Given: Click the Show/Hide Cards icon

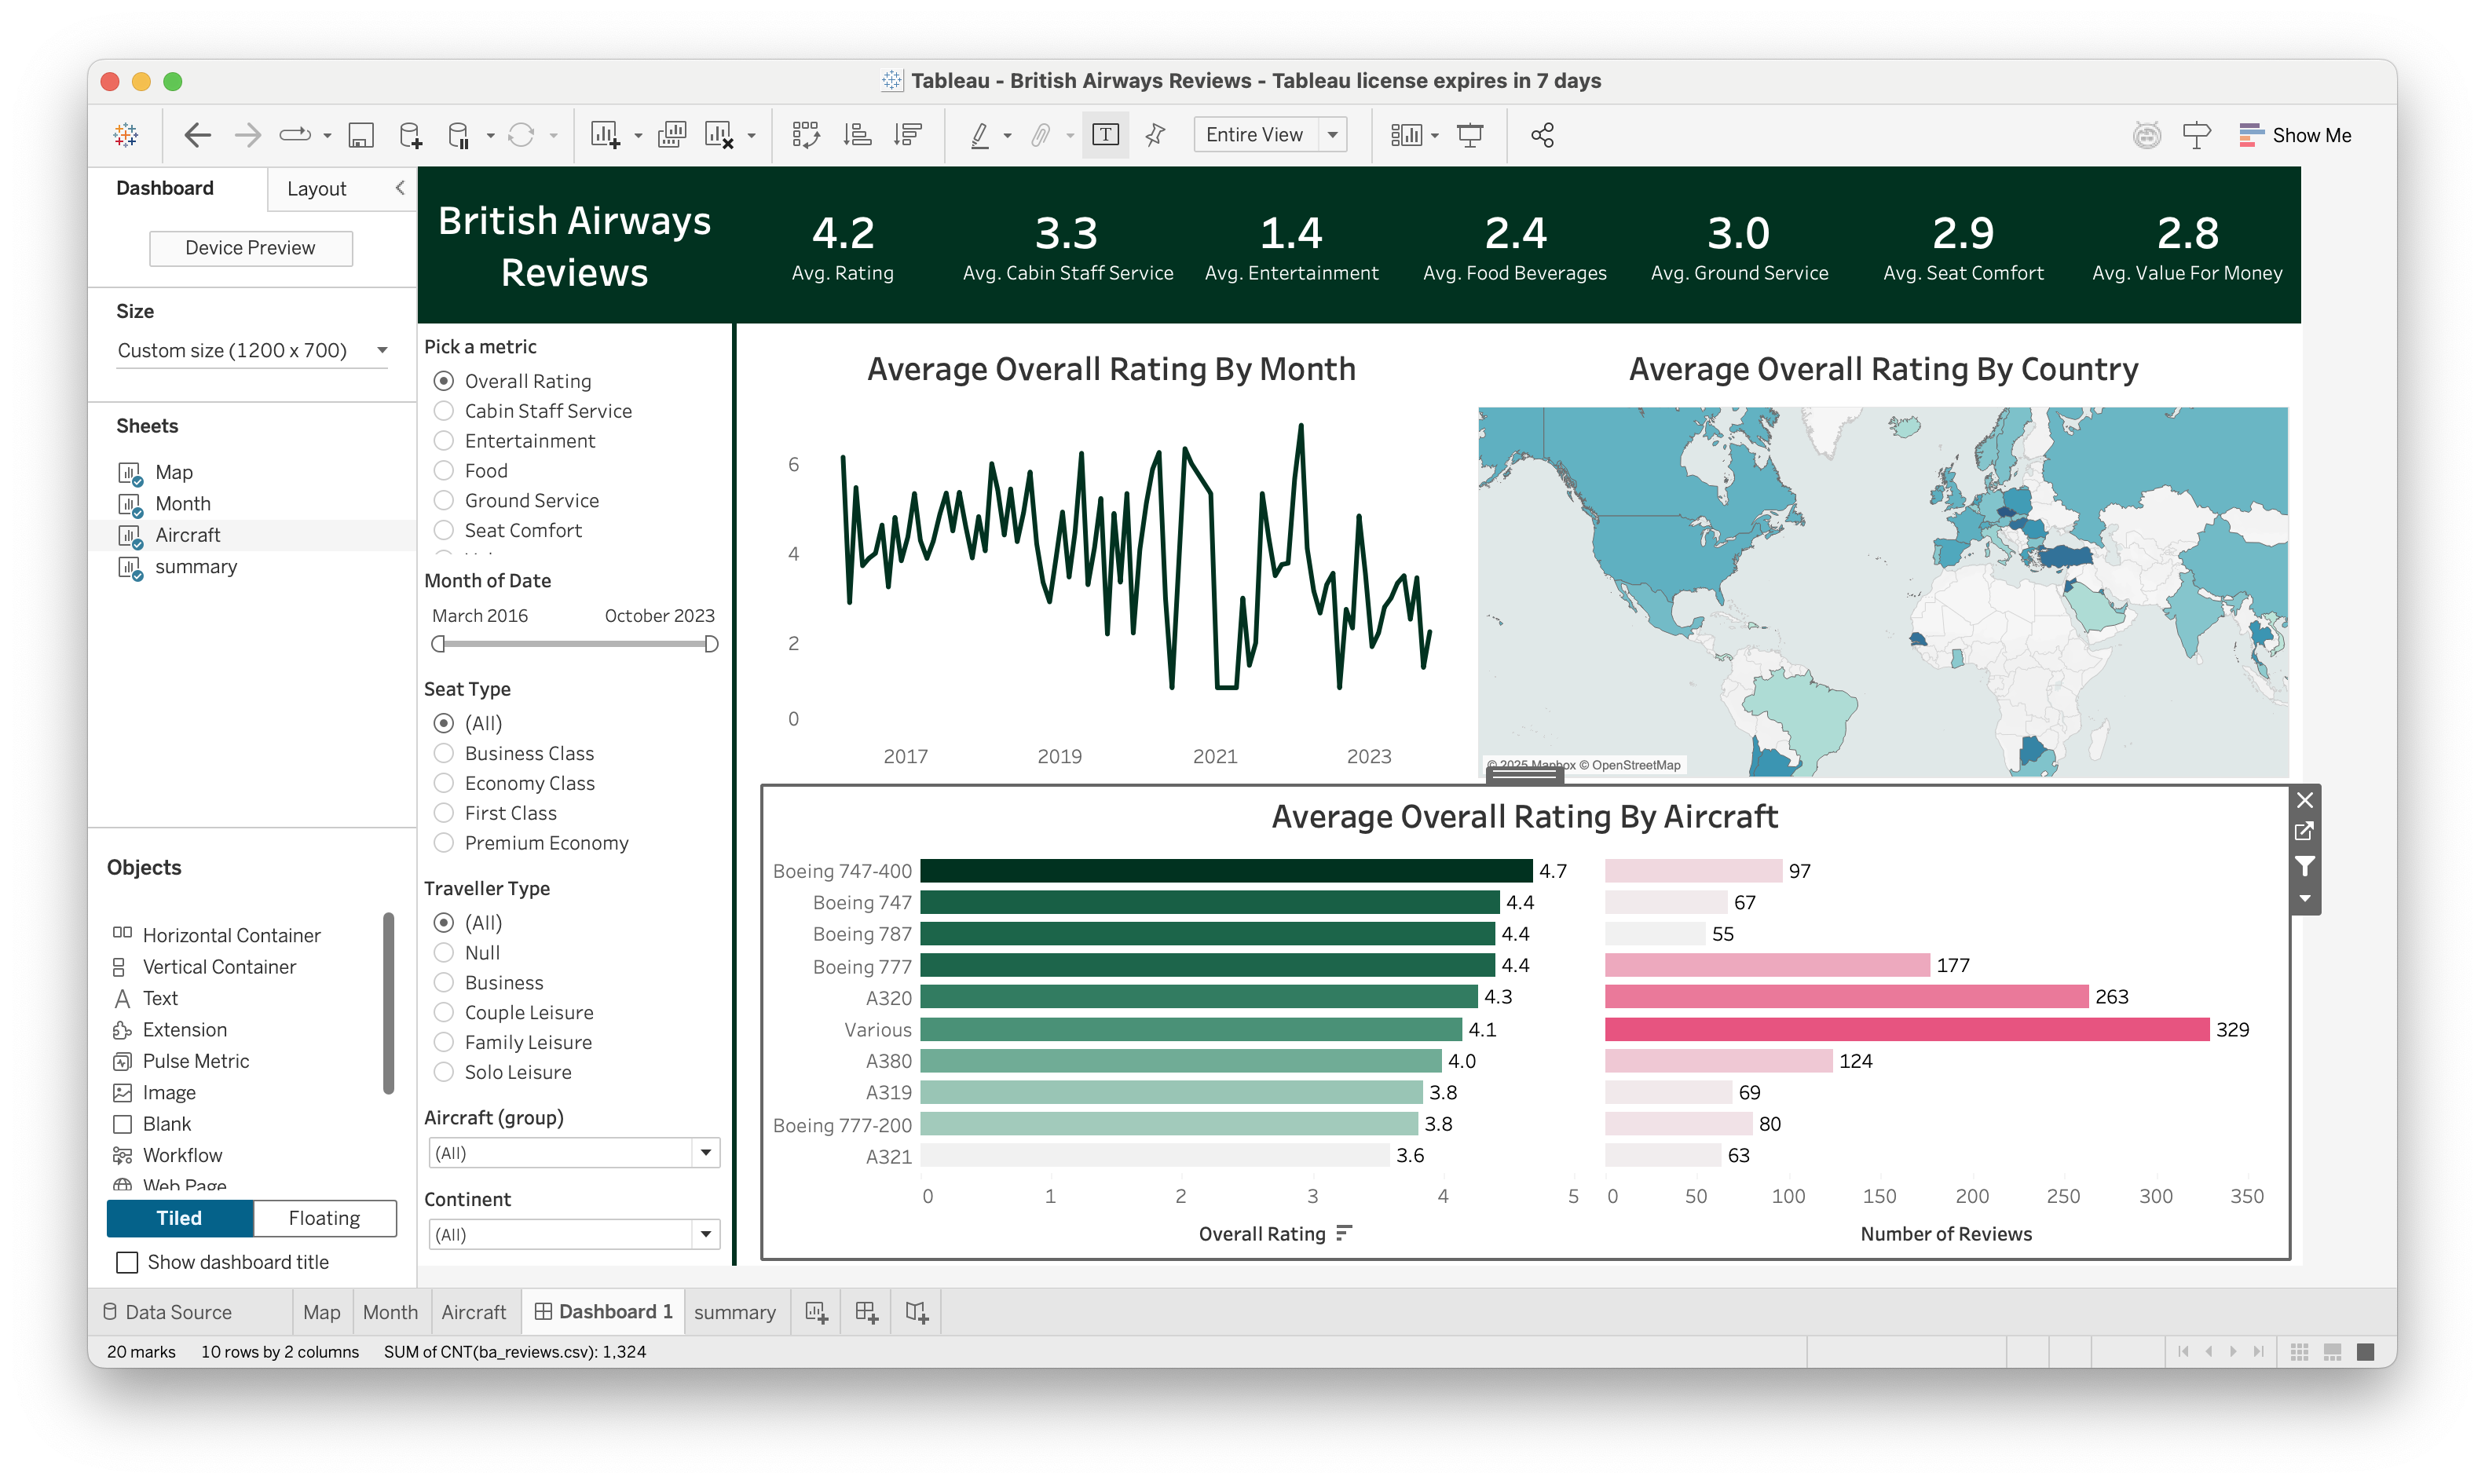Looking at the screenshot, I should [1405, 134].
